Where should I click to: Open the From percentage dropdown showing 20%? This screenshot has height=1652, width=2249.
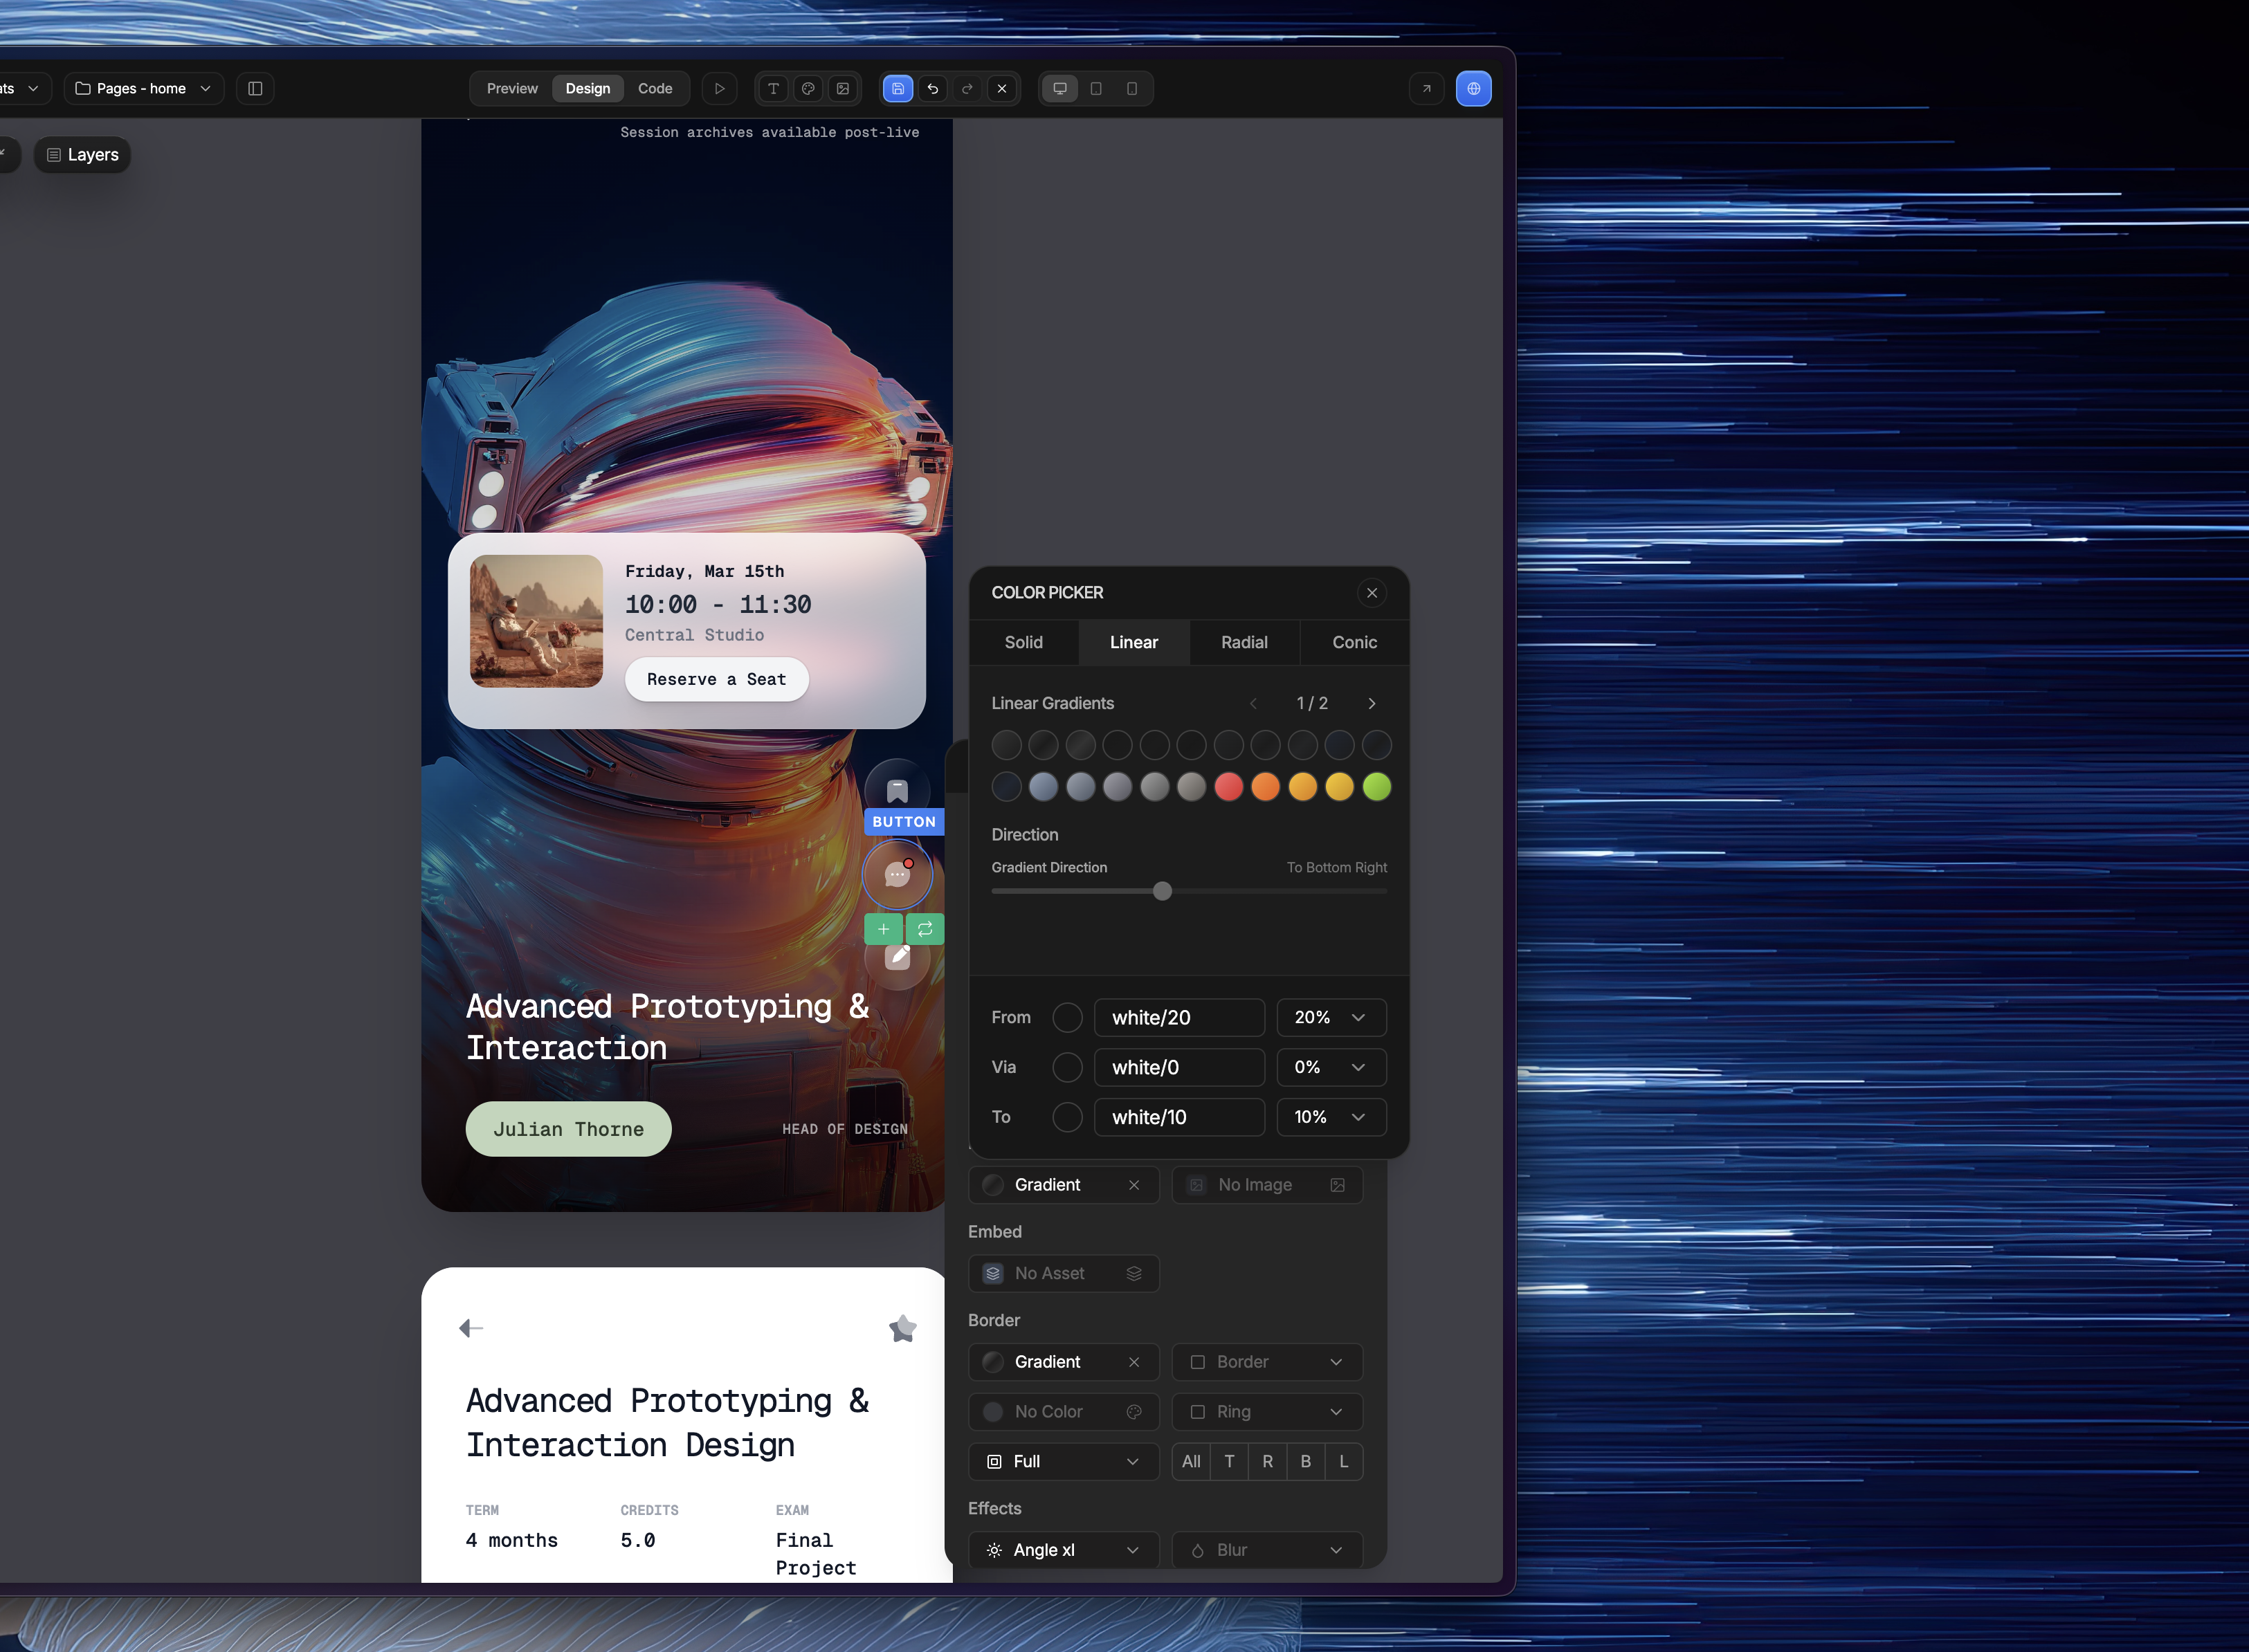[1330, 1017]
